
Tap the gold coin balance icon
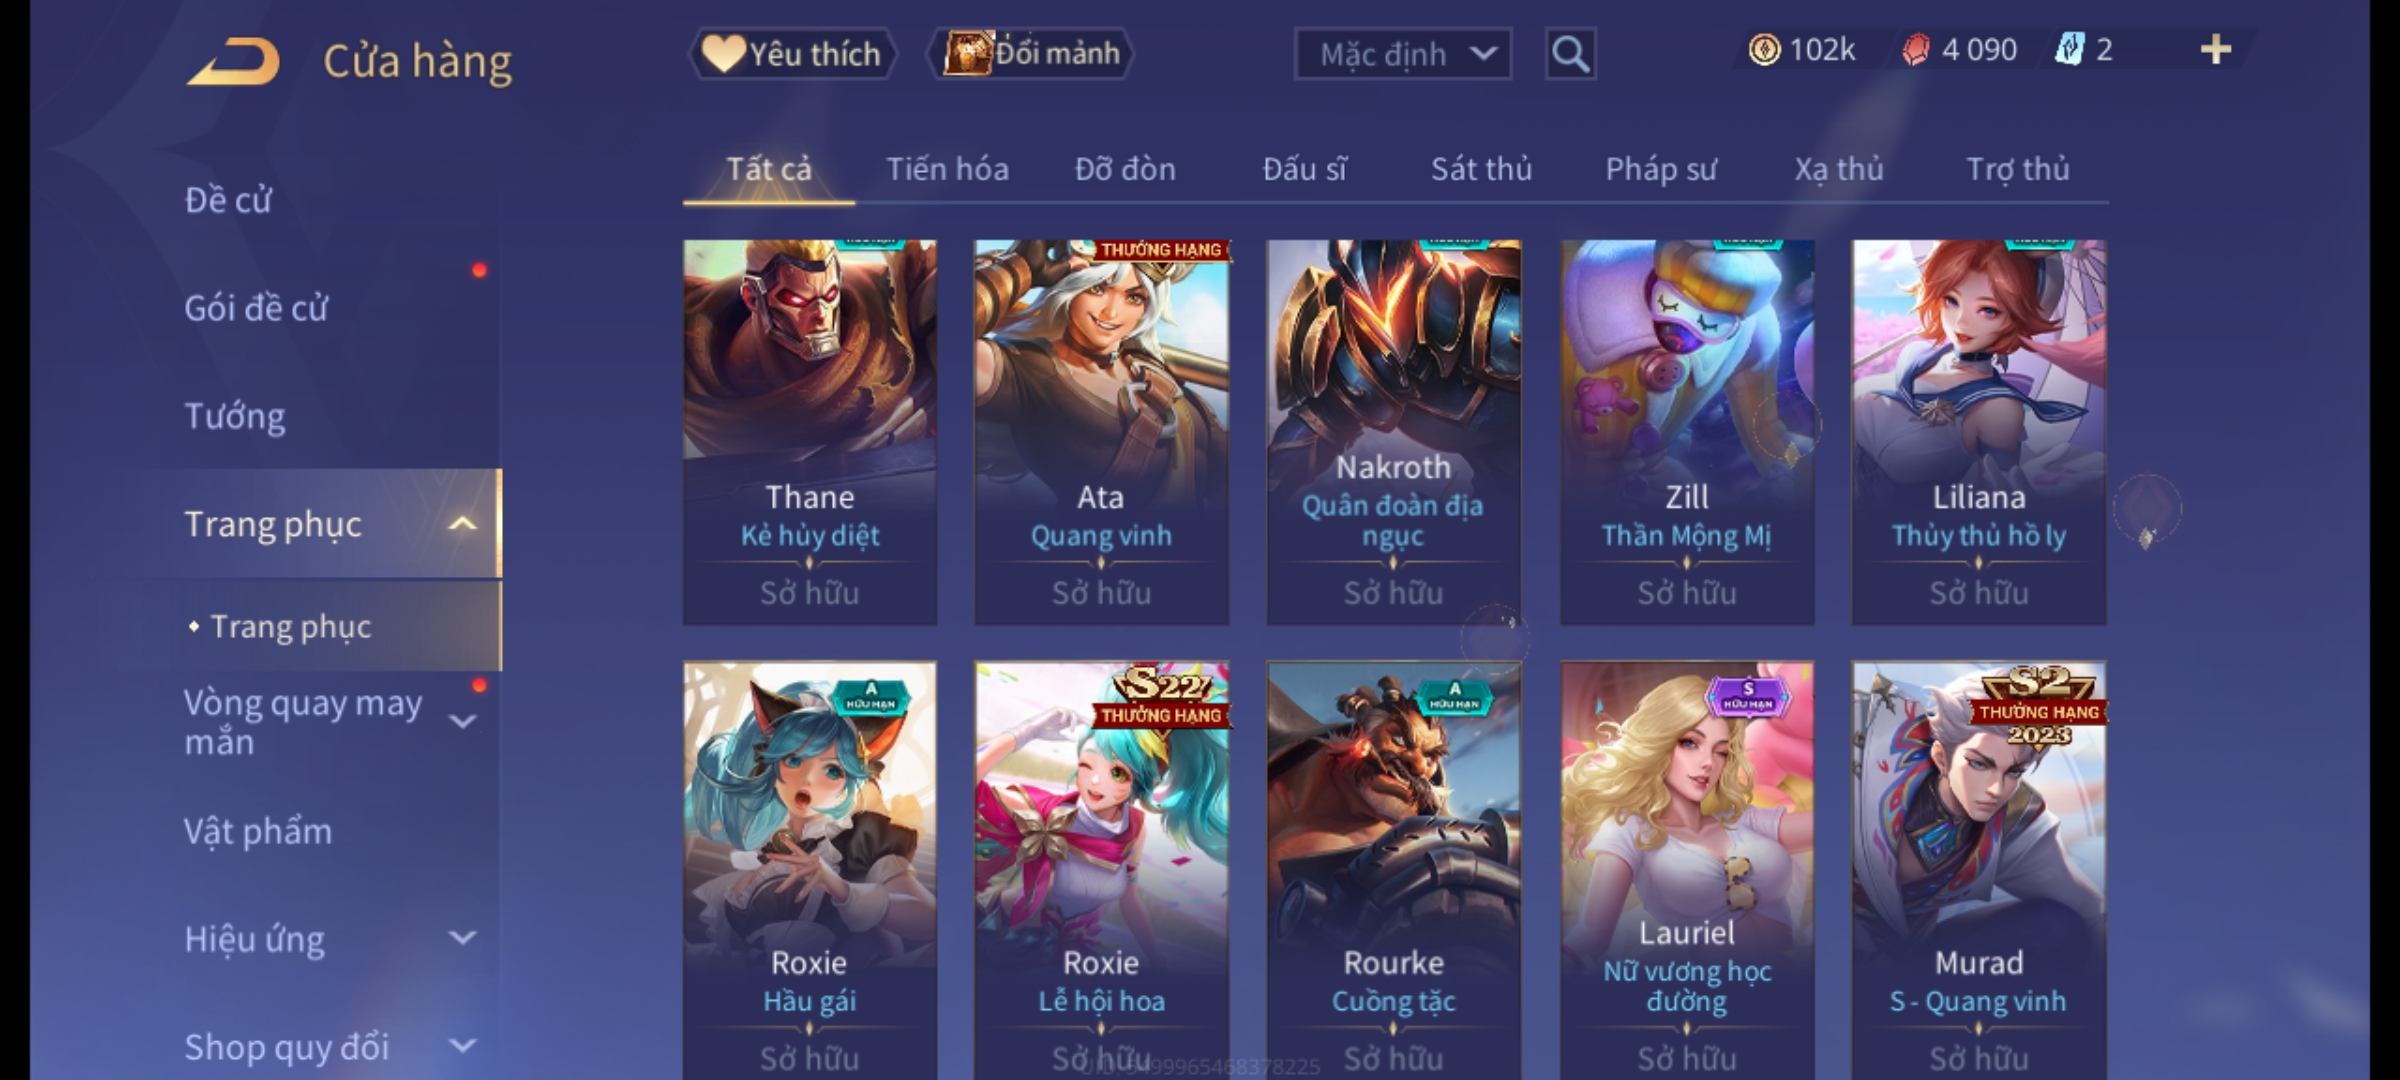[1764, 50]
